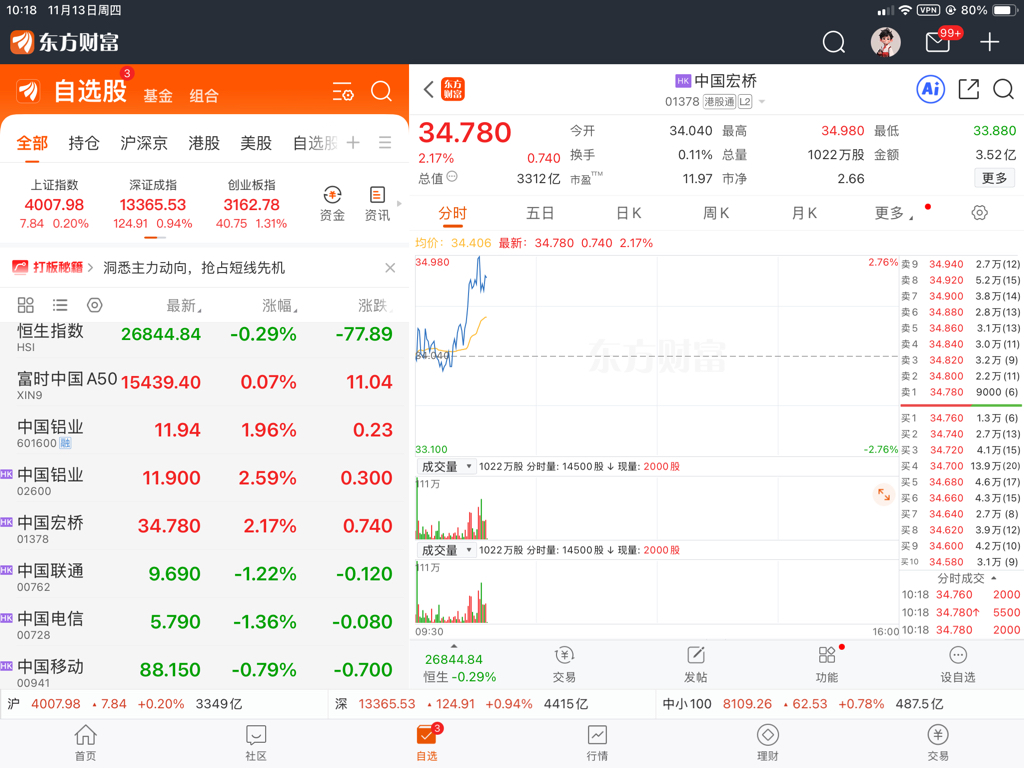
Task: Tap the plus icon in top header
Action: coord(989,42)
